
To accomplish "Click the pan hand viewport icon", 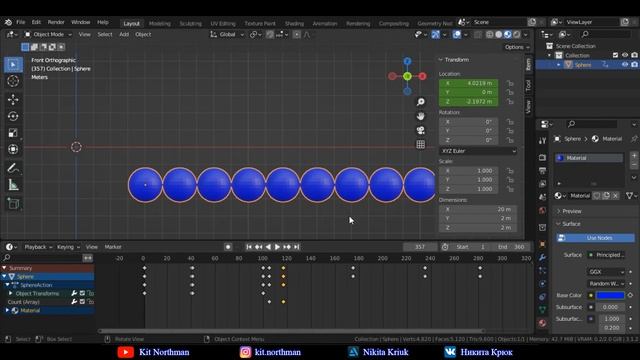I will [420, 116].
